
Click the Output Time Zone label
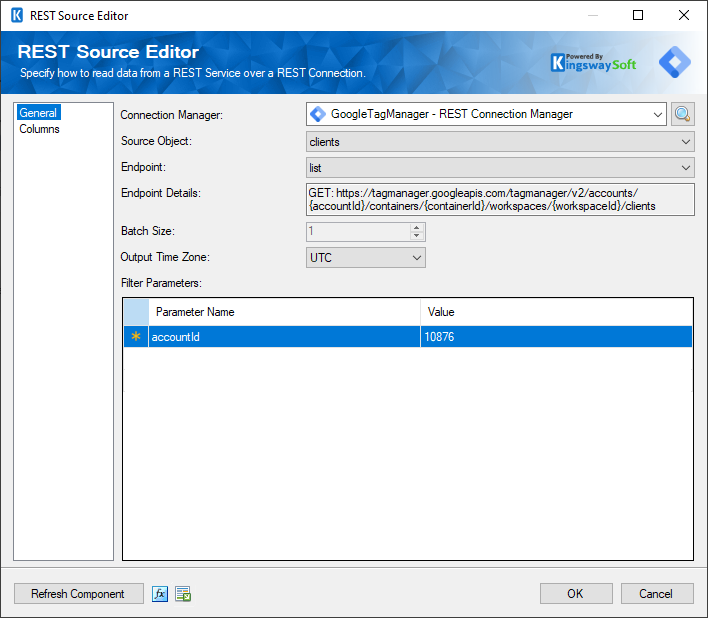pos(165,257)
